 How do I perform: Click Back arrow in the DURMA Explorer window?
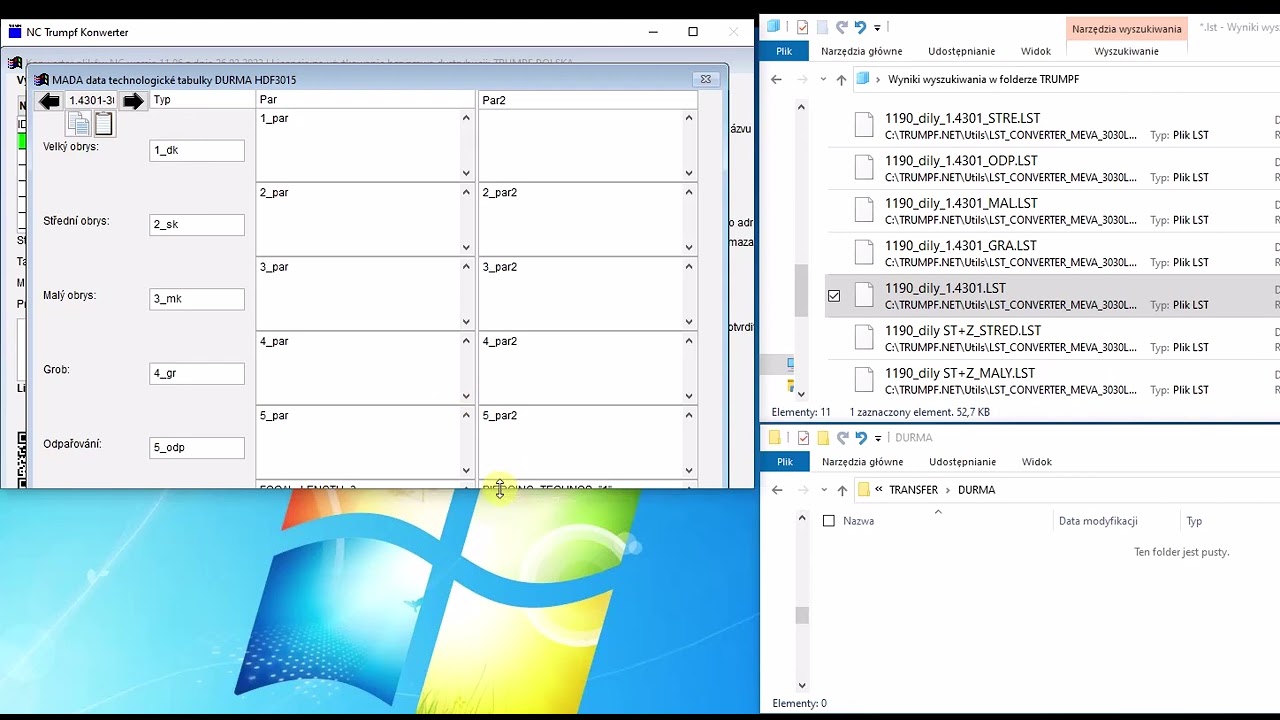point(777,490)
